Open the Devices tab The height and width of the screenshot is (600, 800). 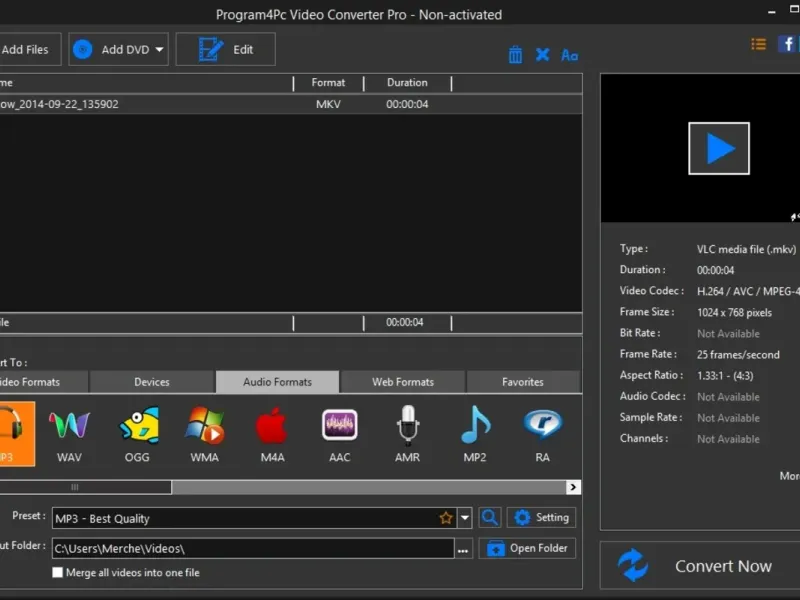[152, 382]
